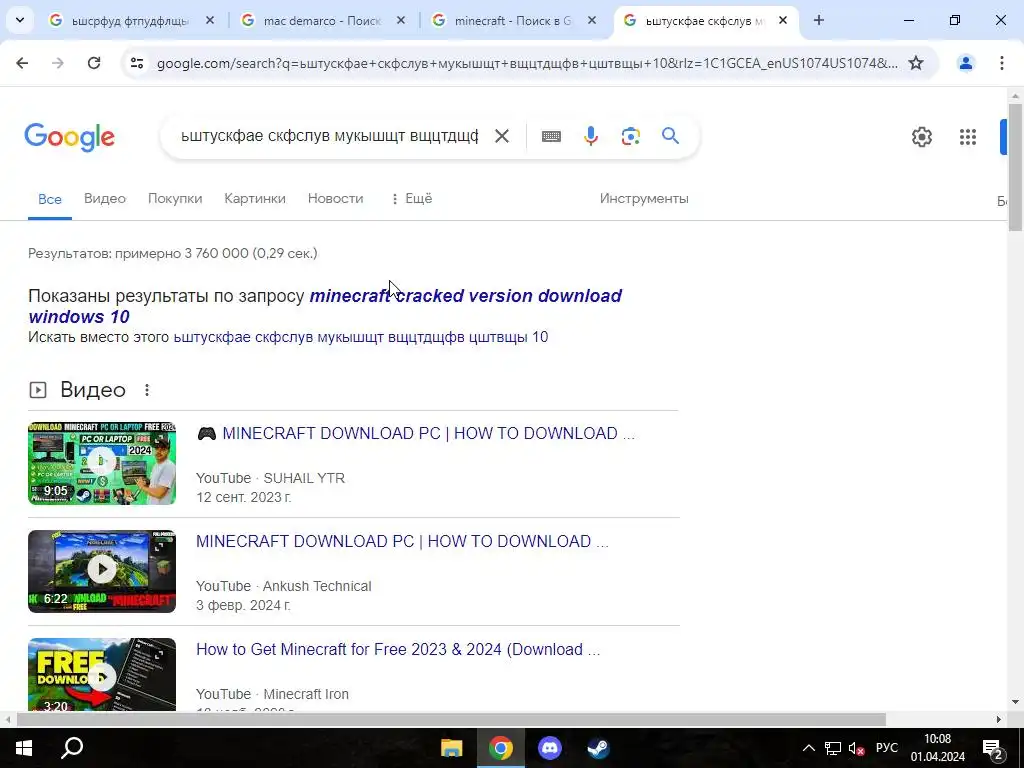
Task: Select the Все results tab
Action: pyautogui.click(x=50, y=199)
